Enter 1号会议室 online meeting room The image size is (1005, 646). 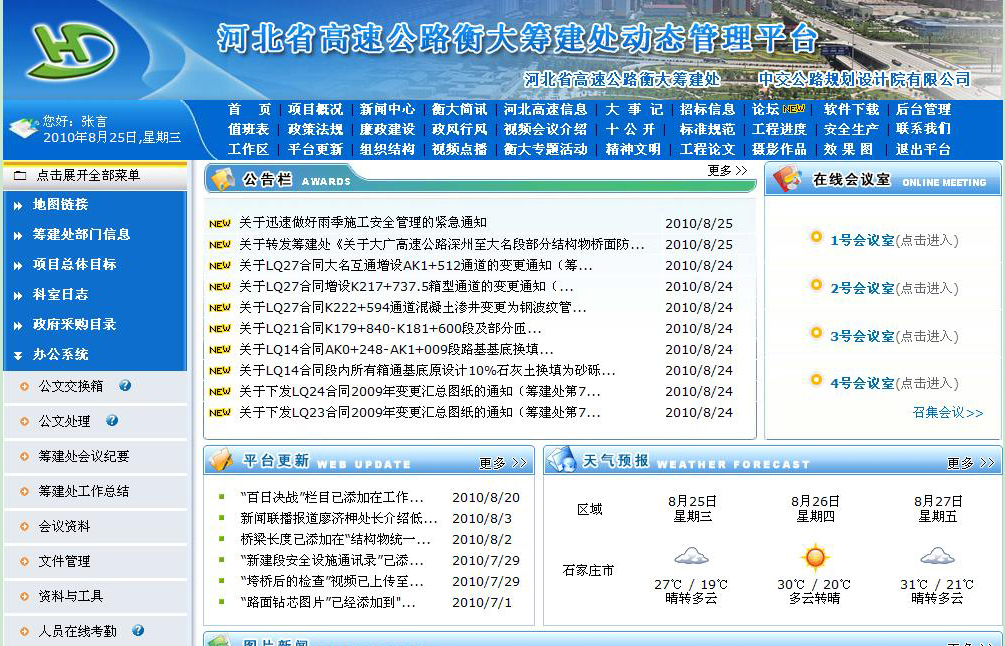pyautogui.click(x=861, y=240)
